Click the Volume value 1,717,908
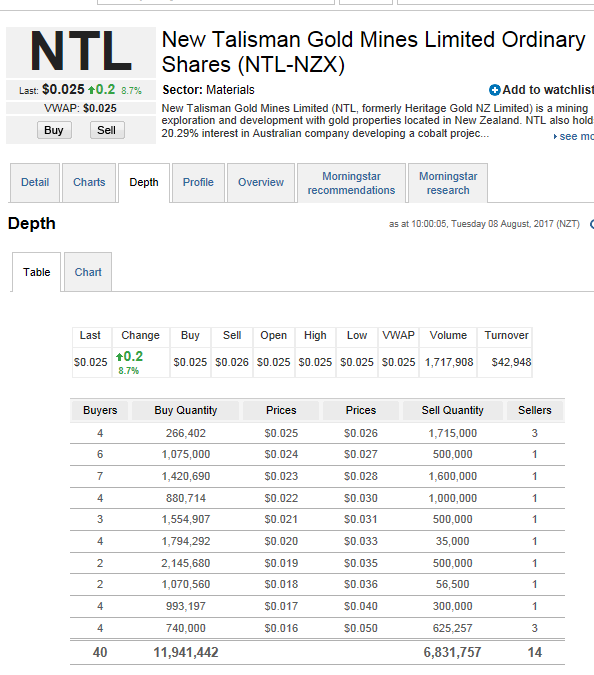Viewport: 594px width, 675px height. point(449,362)
